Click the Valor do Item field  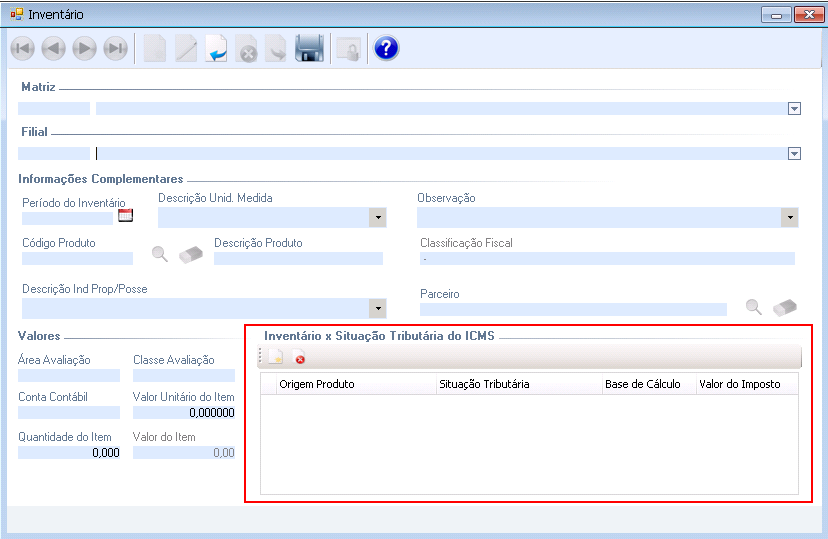tap(184, 452)
